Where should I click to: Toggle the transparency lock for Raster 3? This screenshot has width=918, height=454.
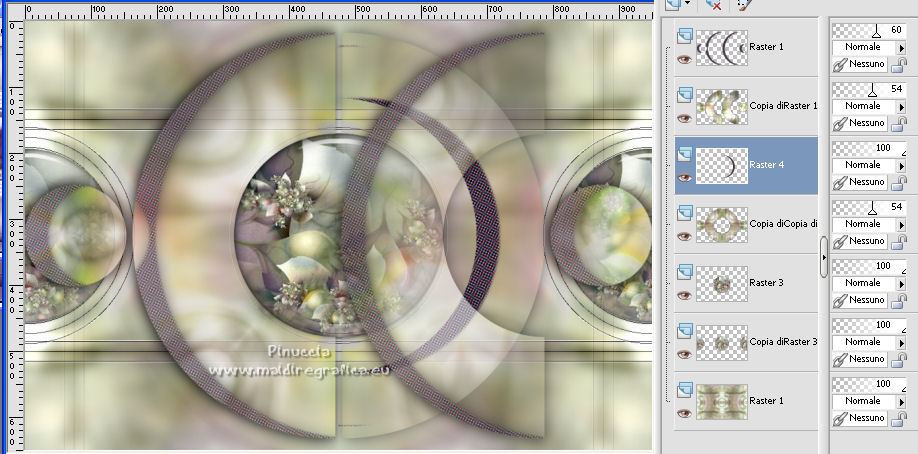tap(898, 301)
